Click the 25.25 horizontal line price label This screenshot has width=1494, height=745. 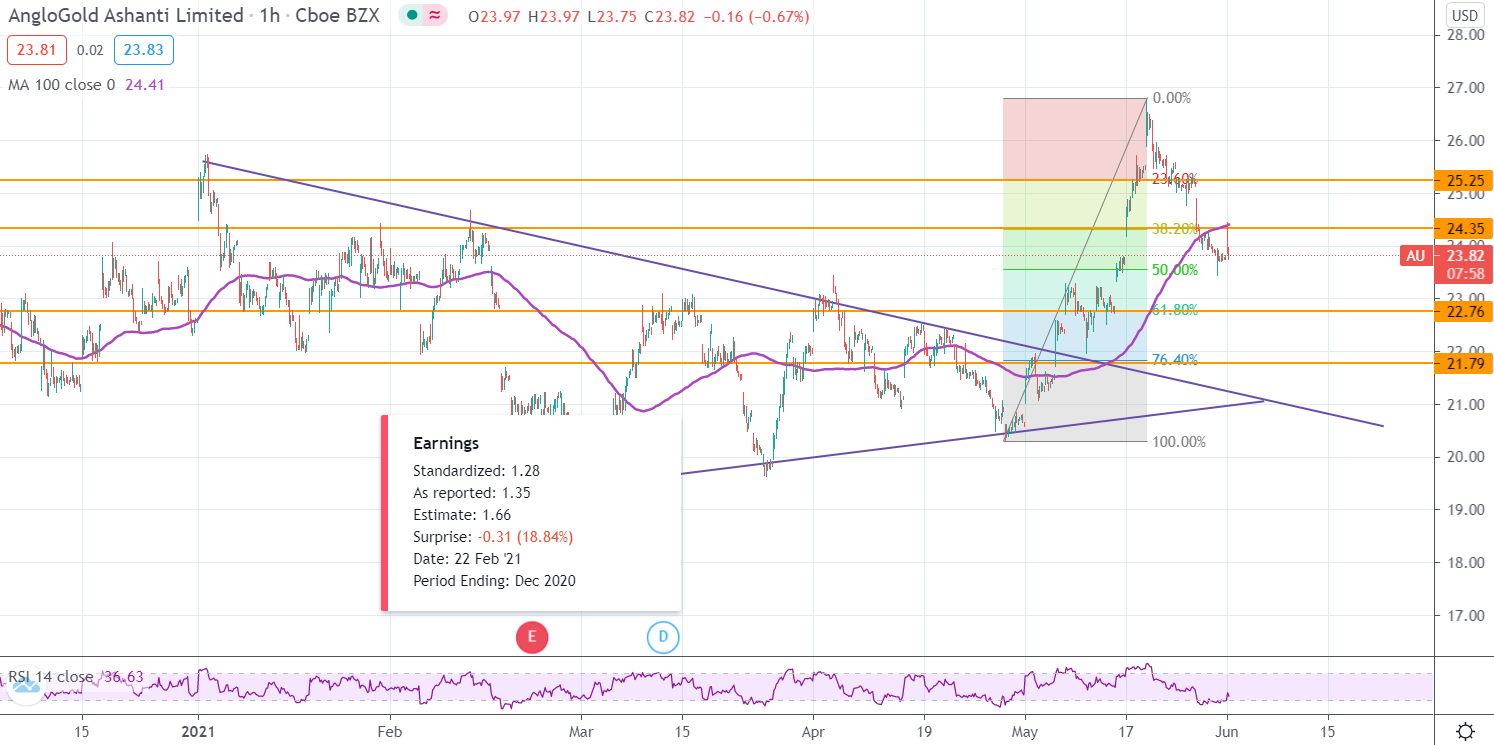[1463, 181]
